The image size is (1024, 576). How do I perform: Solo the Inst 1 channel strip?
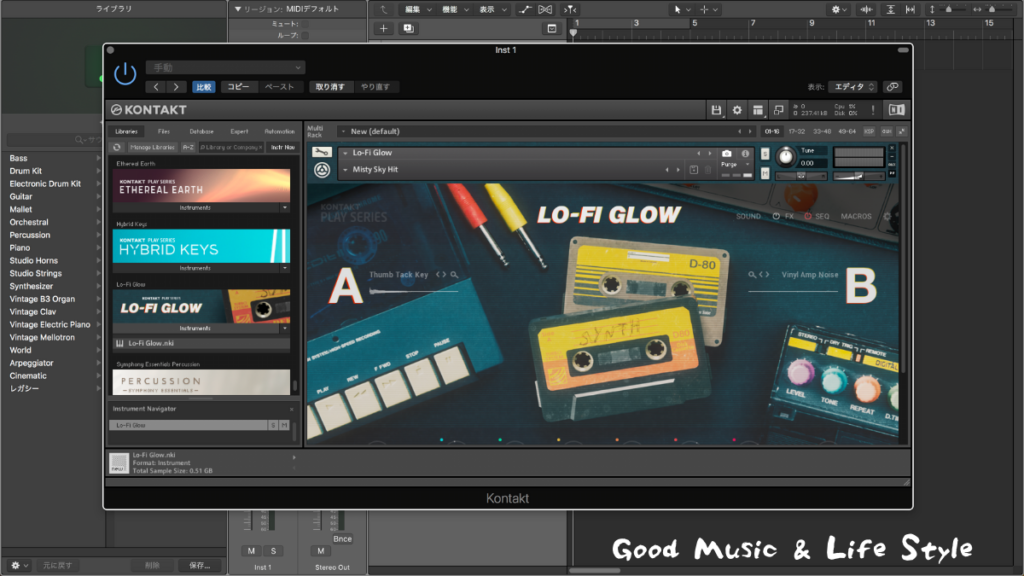point(273,551)
